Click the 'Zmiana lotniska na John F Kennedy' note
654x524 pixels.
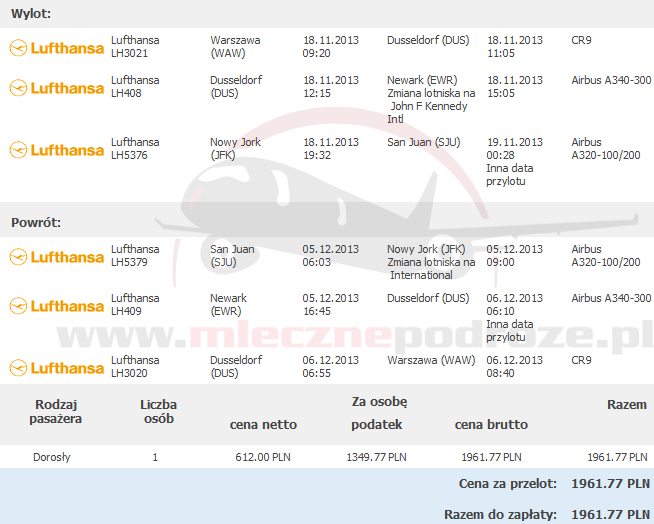431,105
